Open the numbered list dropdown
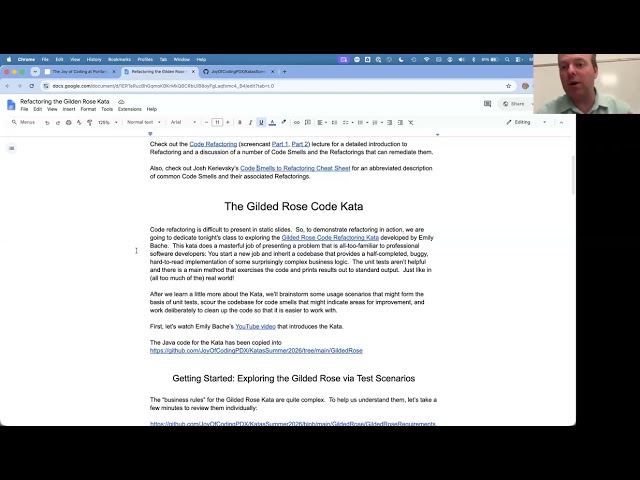This screenshot has width=640, height=480. (x=377, y=122)
